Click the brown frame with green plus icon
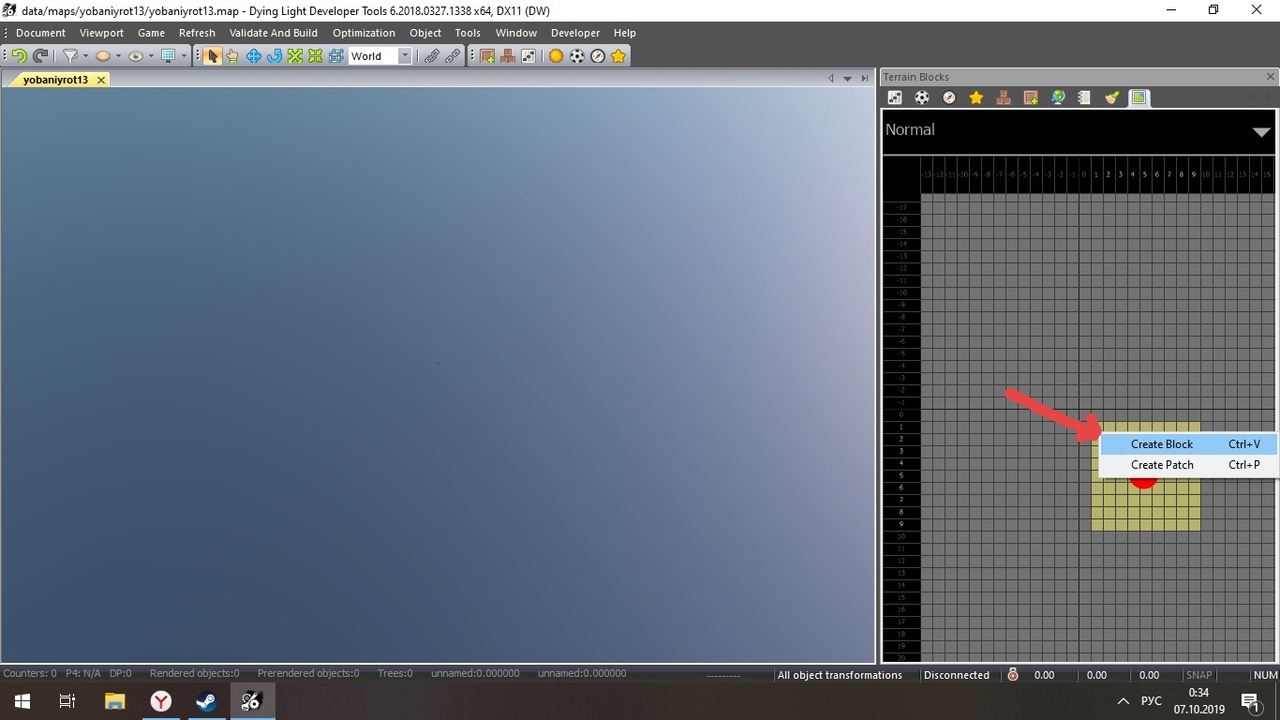 488,57
